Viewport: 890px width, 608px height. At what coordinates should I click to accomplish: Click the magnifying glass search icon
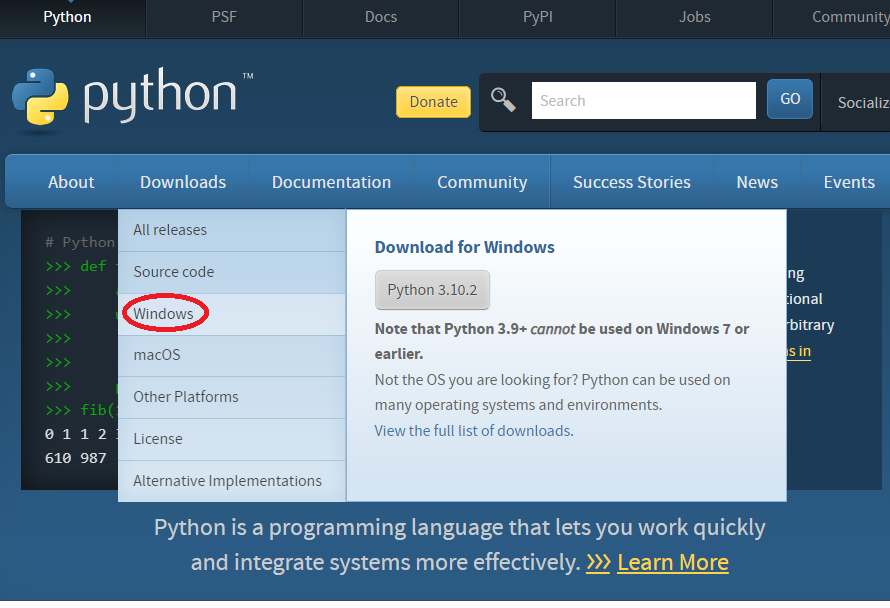[x=503, y=100]
